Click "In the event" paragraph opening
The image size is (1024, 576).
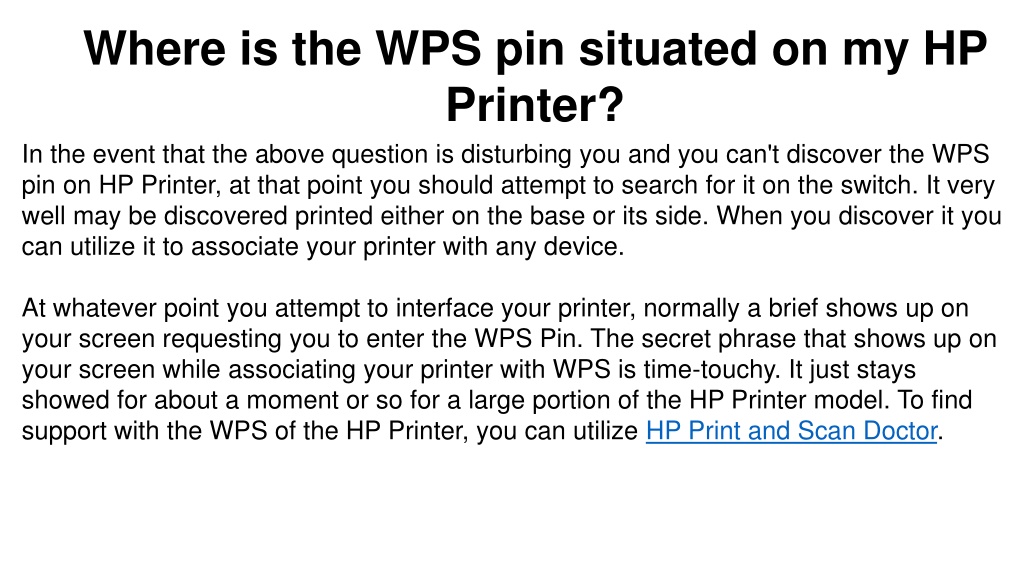(x=88, y=155)
